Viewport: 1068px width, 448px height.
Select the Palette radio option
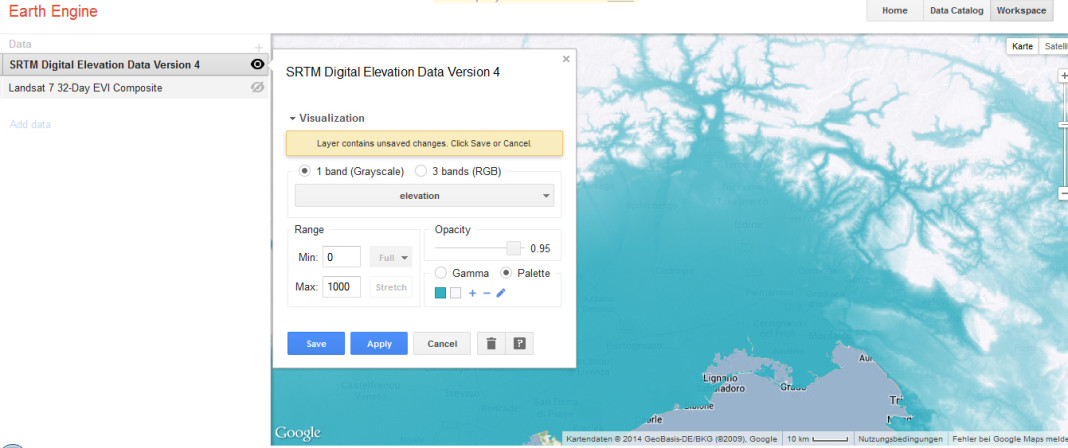[506, 273]
